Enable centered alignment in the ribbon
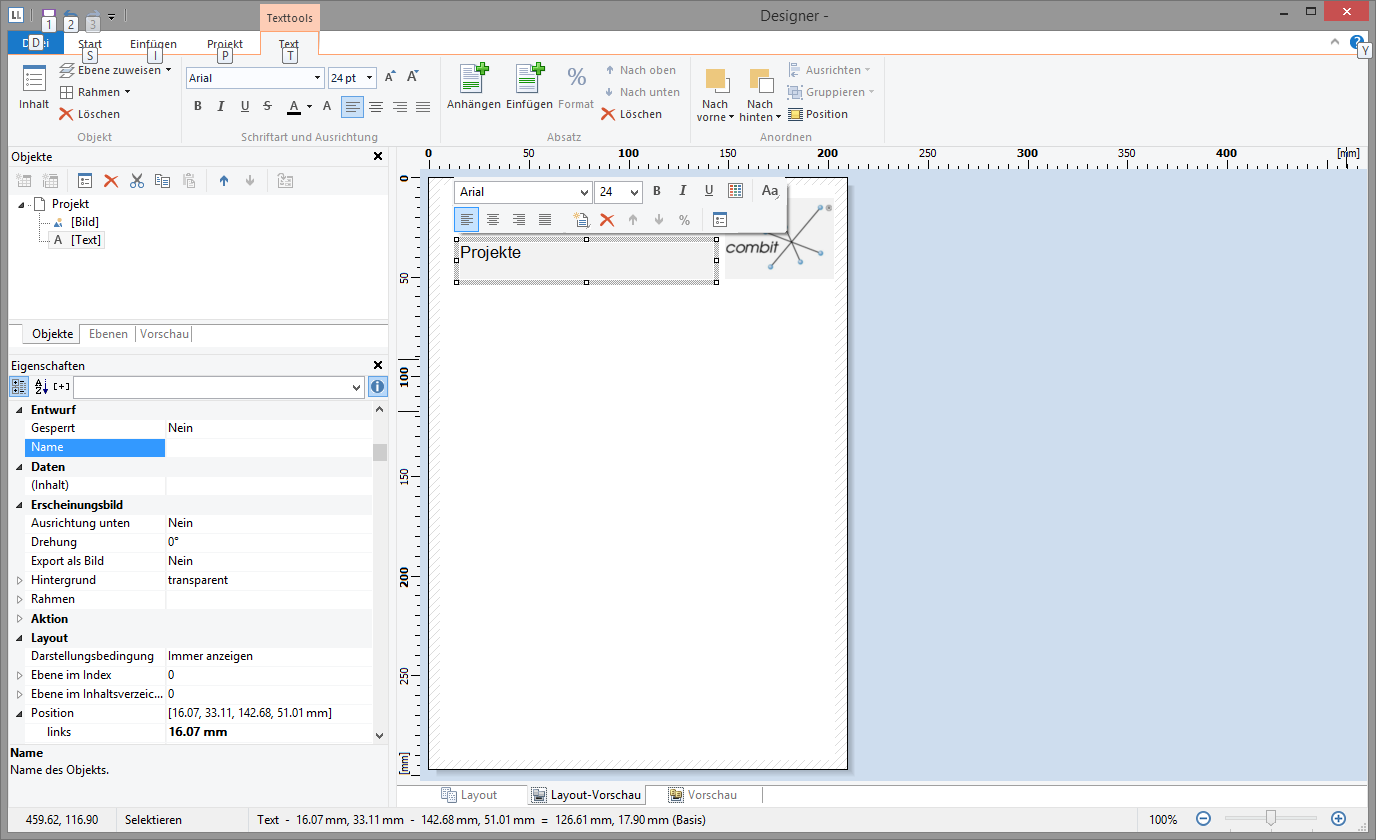1376x840 pixels. point(376,106)
